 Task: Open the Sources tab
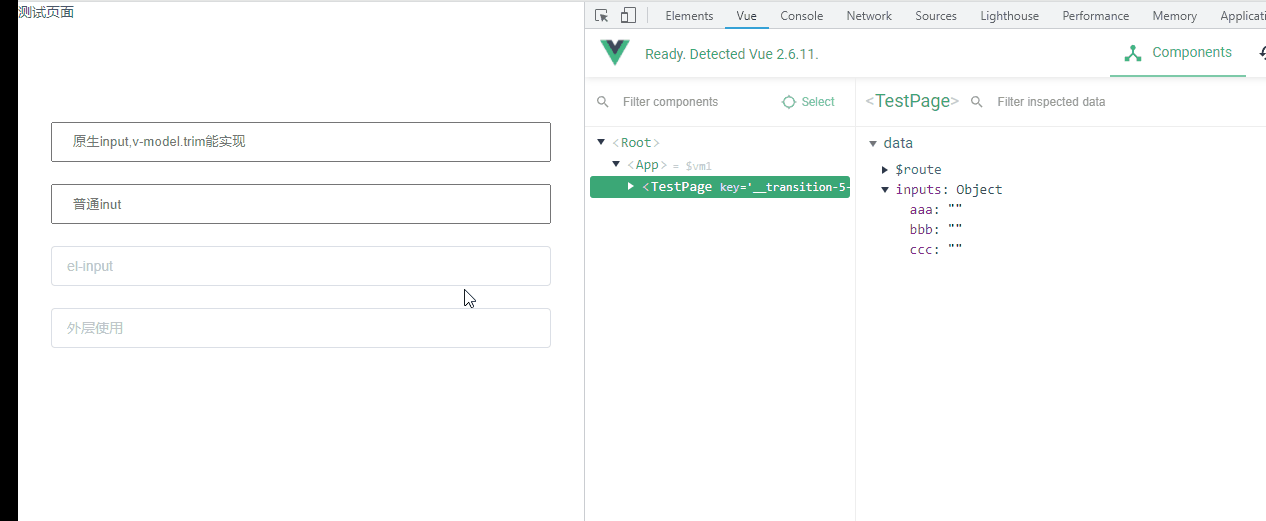[x=936, y=15]
